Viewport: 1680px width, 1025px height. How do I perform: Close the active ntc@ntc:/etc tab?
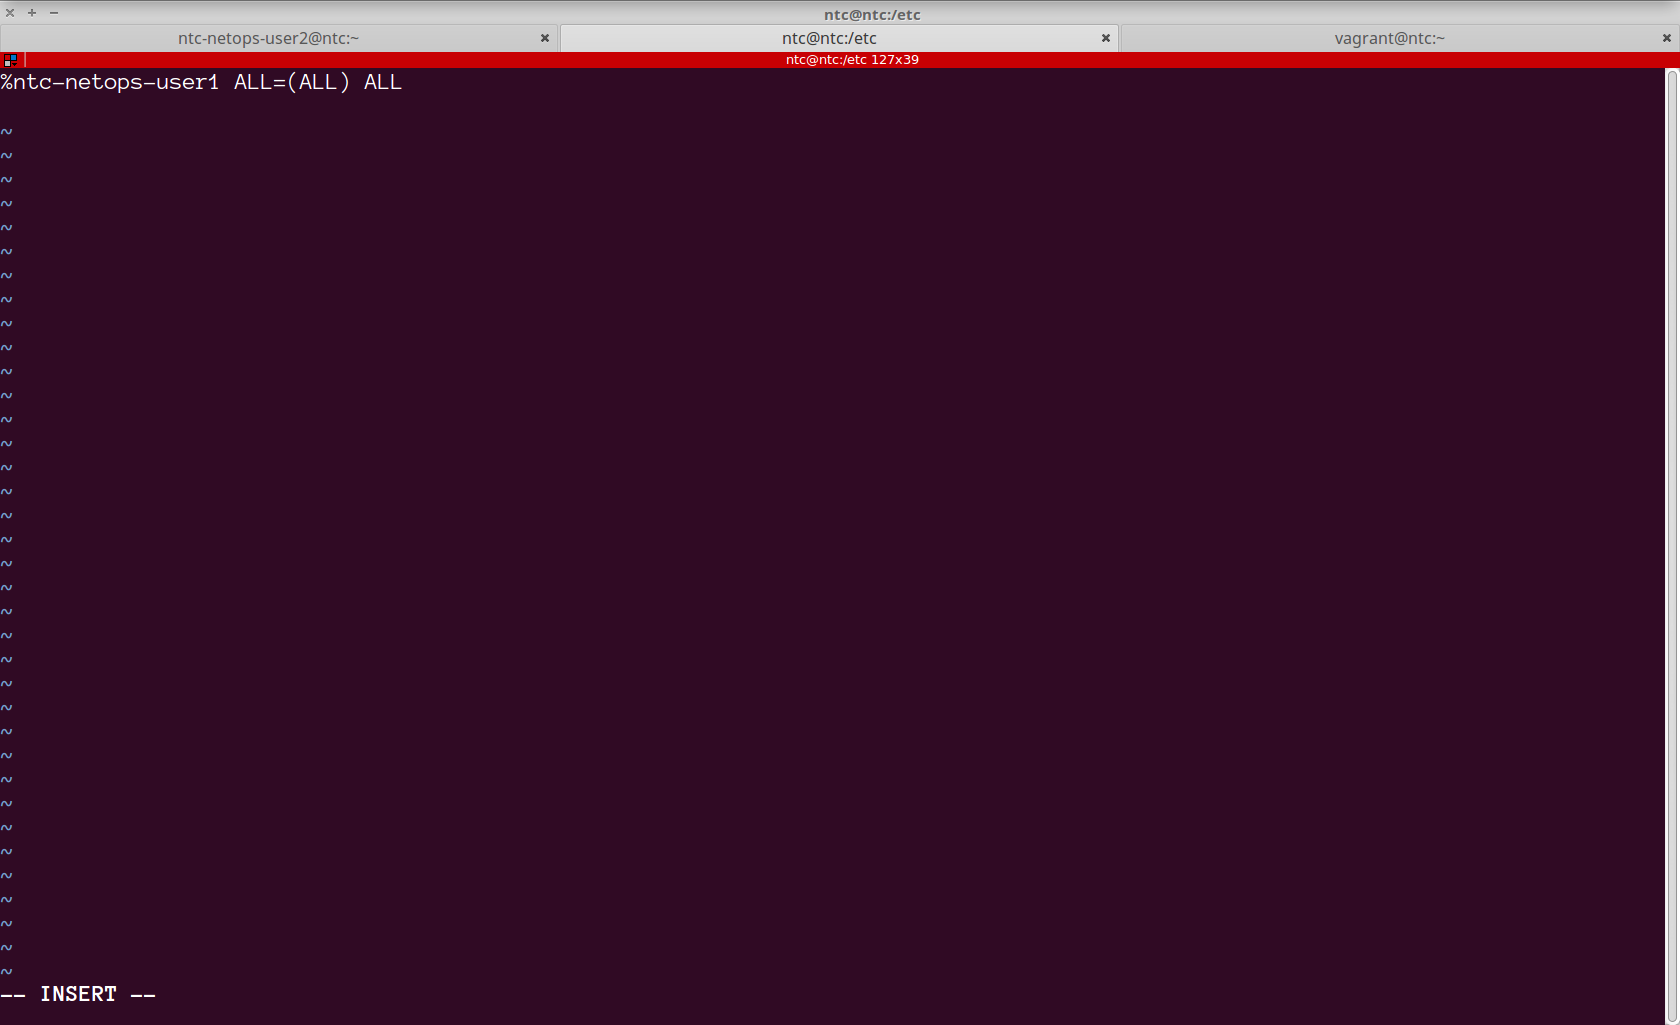pos(1105,38)
